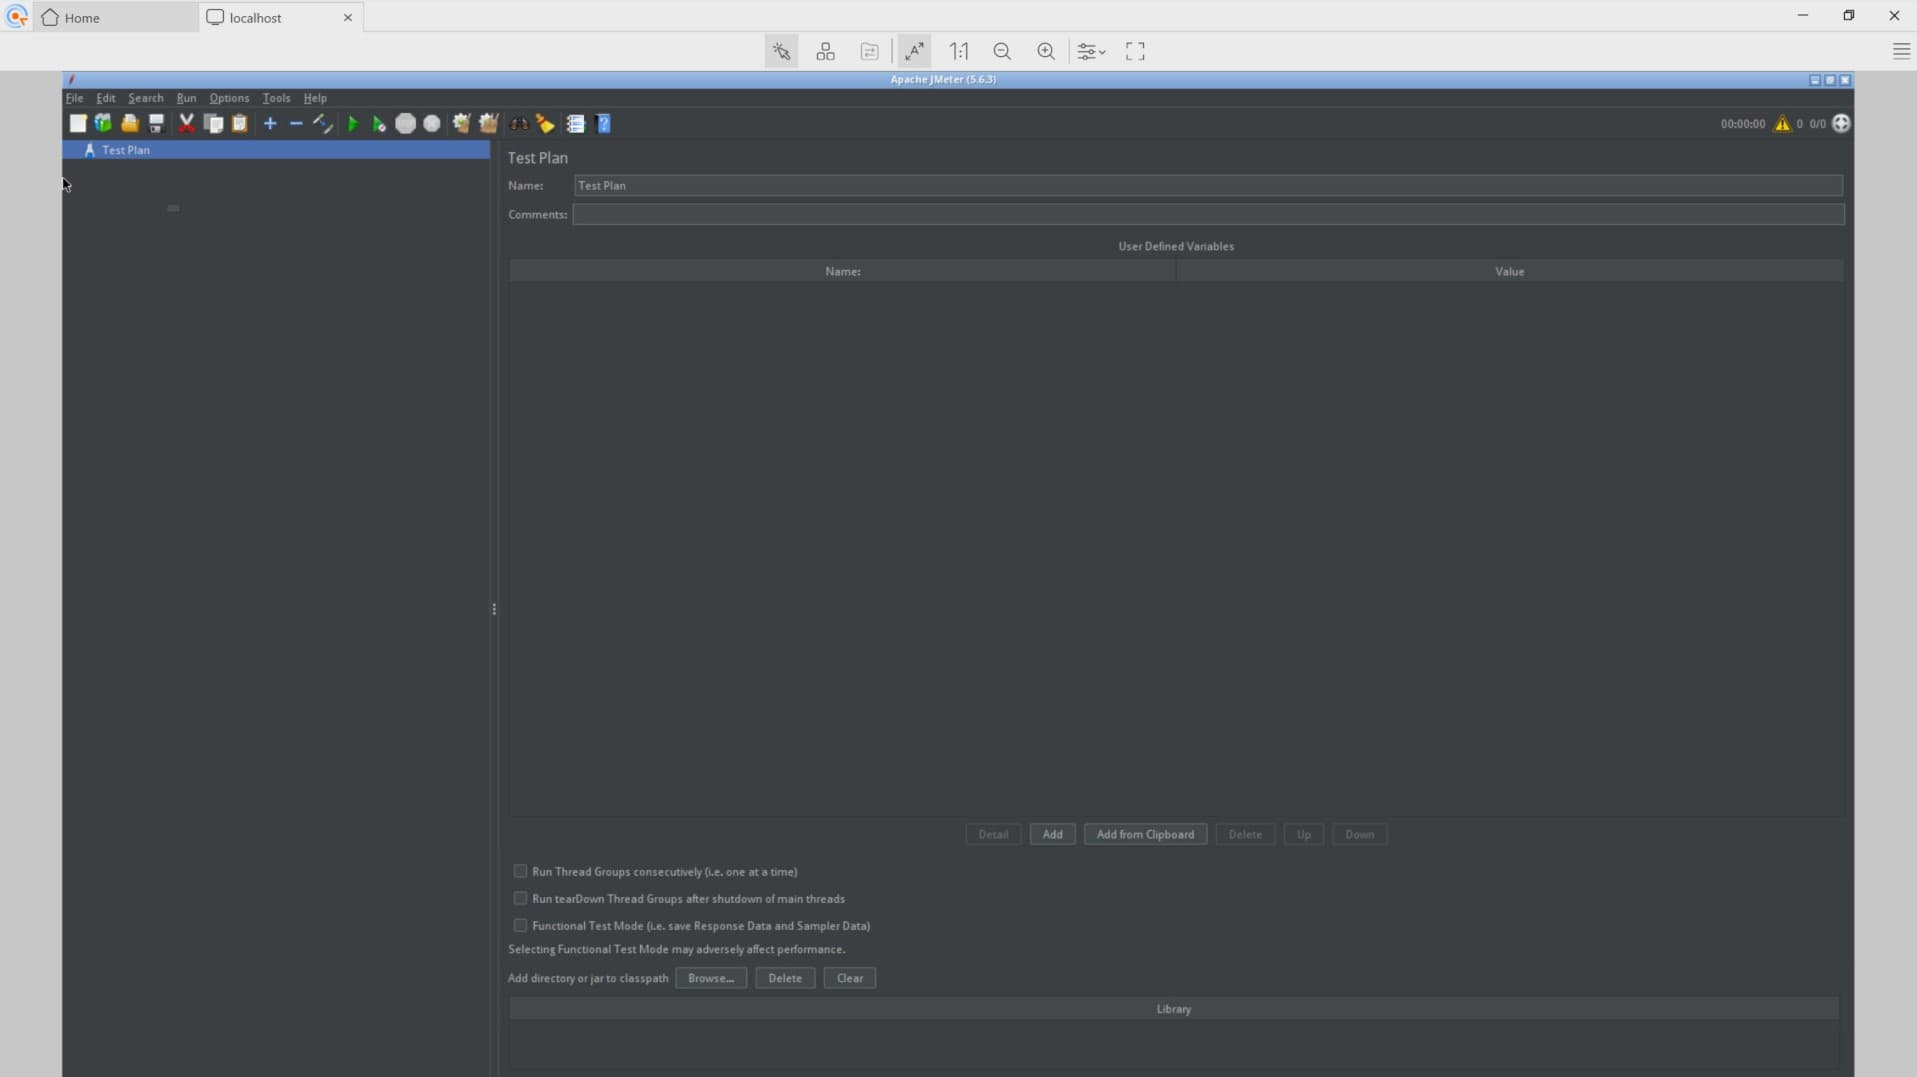The image size is (1917, 1077).
Task: Enable Run Thread Groups consecutively checkbox
Action: 520,871
